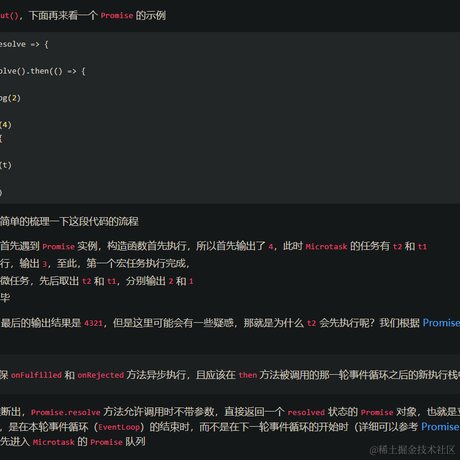Image resolution: width=460 pixels, height=460 pixels.
Task: Click the code line 'og(2)'
Action: click(10, 98)
